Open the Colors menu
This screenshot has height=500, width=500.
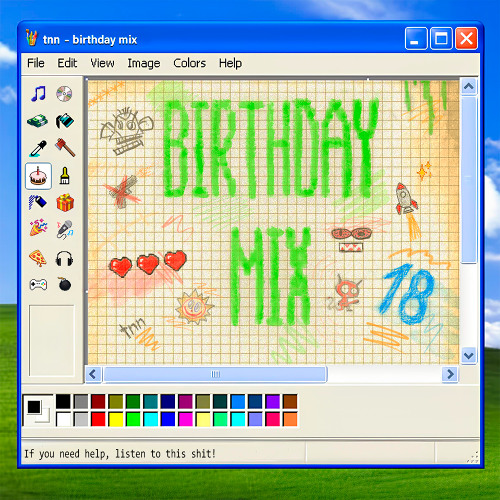[189, 63]
